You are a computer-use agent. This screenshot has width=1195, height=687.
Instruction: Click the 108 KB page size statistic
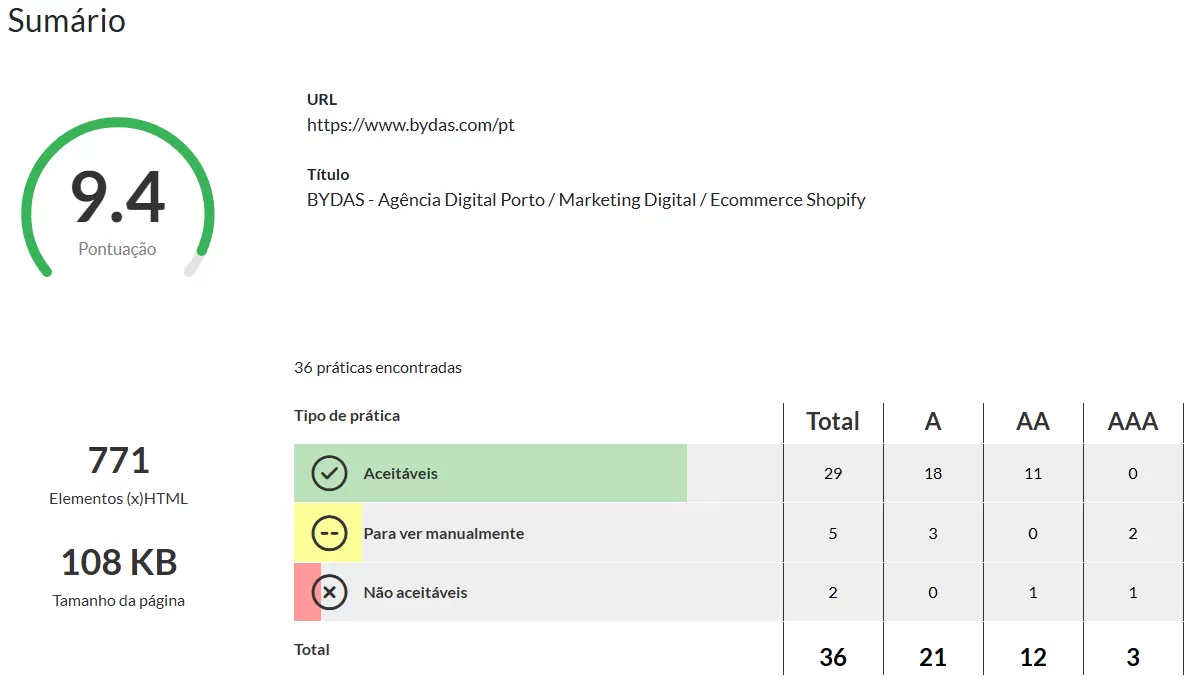tap(117, 562)
